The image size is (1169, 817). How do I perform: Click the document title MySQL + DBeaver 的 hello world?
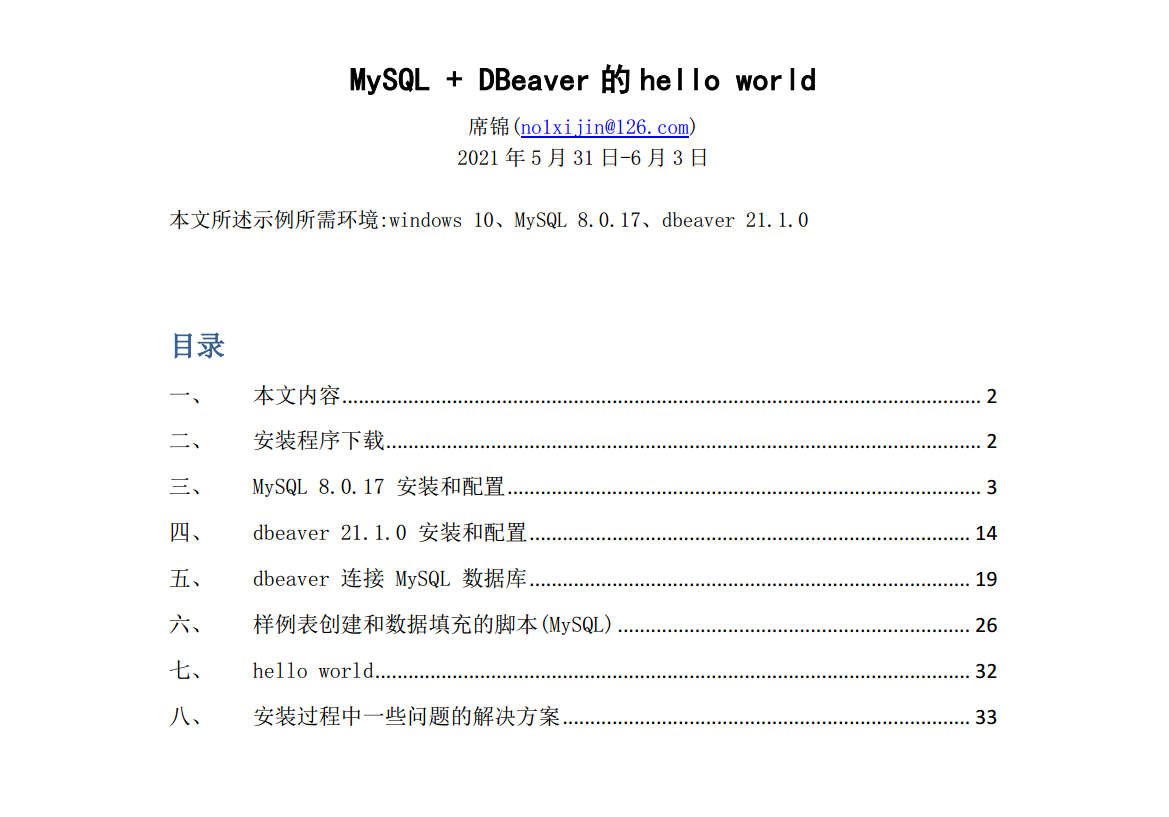coord(583,81)
